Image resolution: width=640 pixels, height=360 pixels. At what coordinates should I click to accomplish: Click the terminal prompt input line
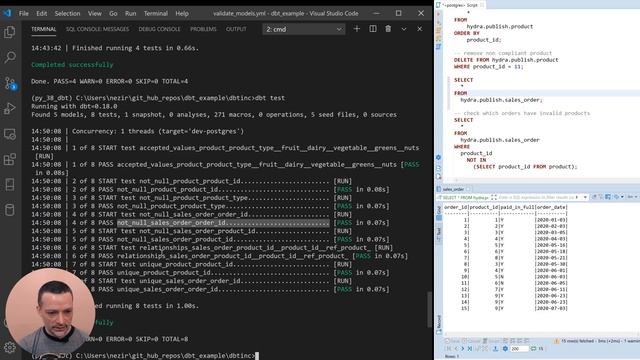point(144,356)
